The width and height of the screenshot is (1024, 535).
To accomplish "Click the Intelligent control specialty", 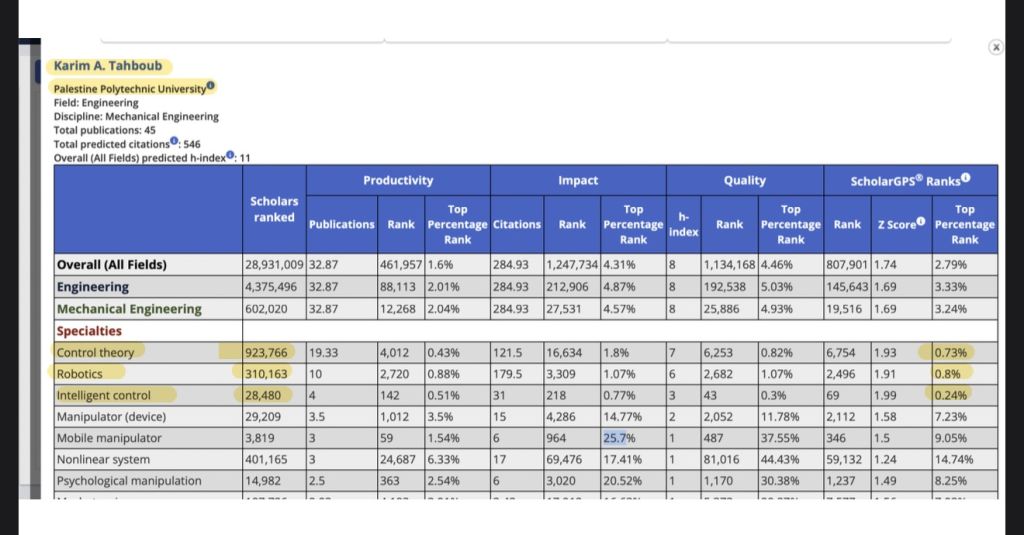I will tap(103, 395).
